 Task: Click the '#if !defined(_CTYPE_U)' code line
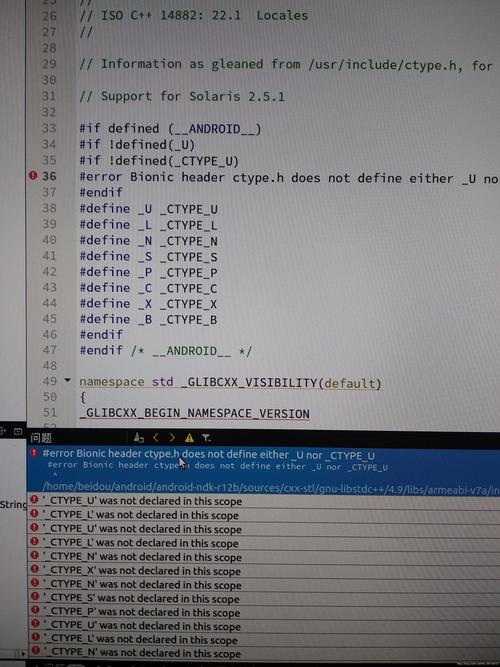(159, 161)
